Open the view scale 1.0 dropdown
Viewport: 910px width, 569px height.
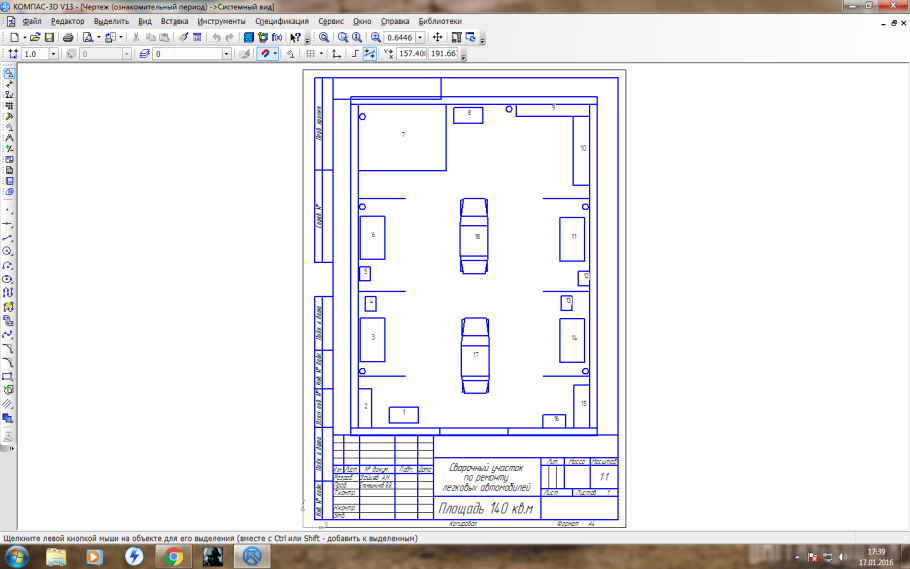[x=53, y=54]
